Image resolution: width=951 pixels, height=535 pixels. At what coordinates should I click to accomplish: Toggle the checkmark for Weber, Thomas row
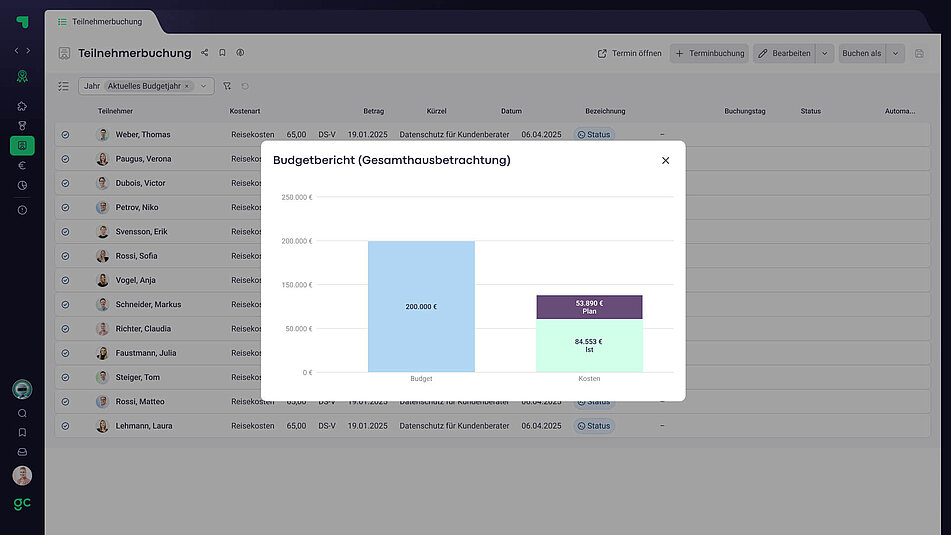point(65,135)
